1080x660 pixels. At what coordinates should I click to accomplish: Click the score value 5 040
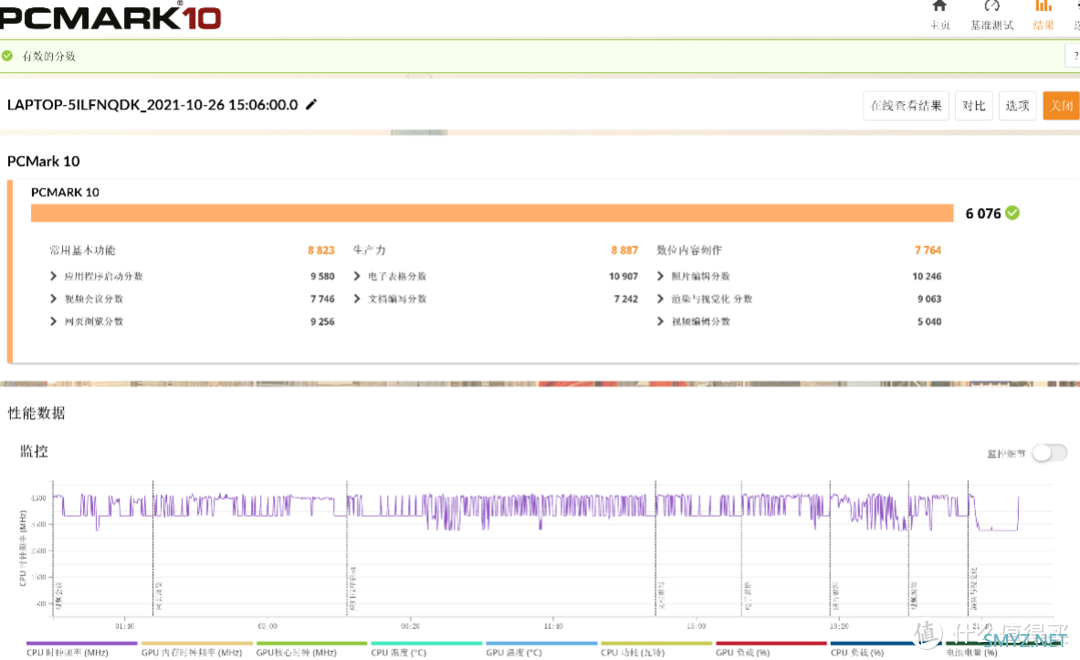pos(929,322)
